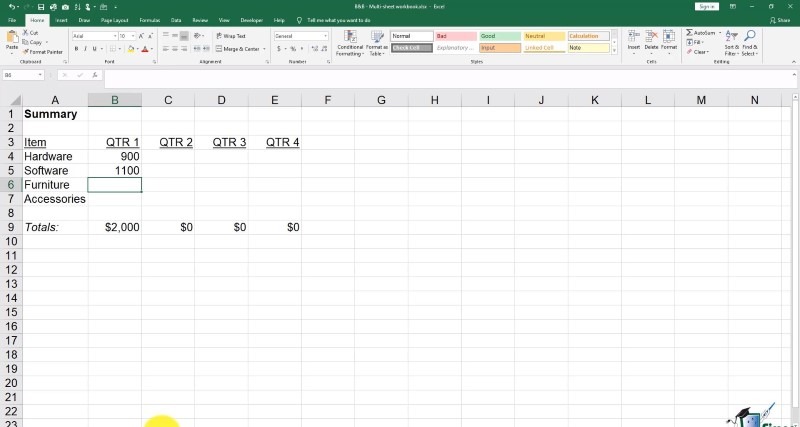Toggle Wrap Text on the cell

(x=231, y=35)
